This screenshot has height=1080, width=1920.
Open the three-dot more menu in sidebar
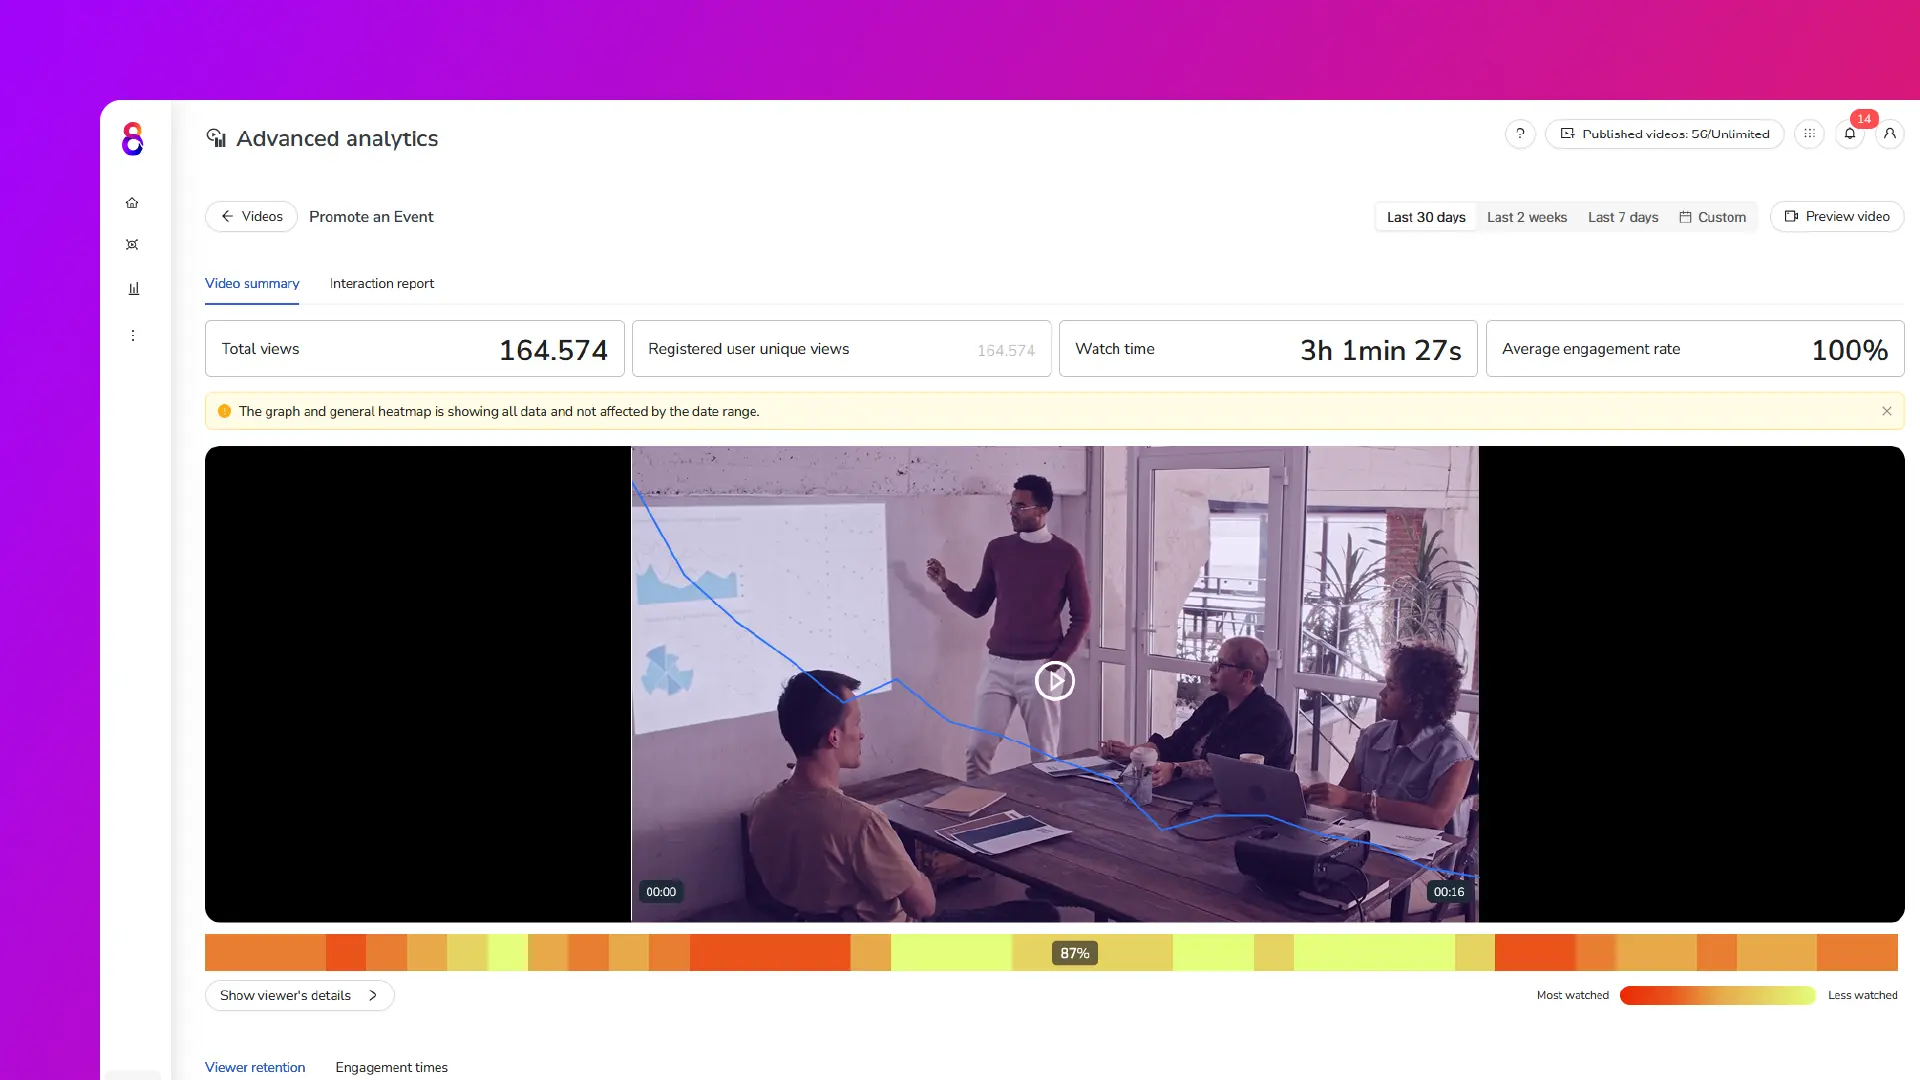132,336
